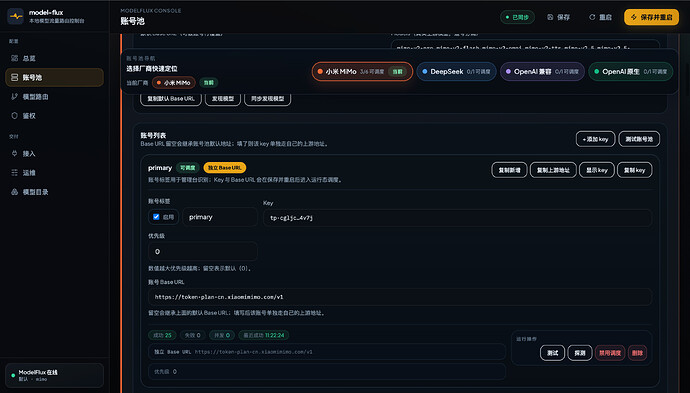Select the 小米 MiMo vendor pill

pyautogui.click(x=362, y=71)
